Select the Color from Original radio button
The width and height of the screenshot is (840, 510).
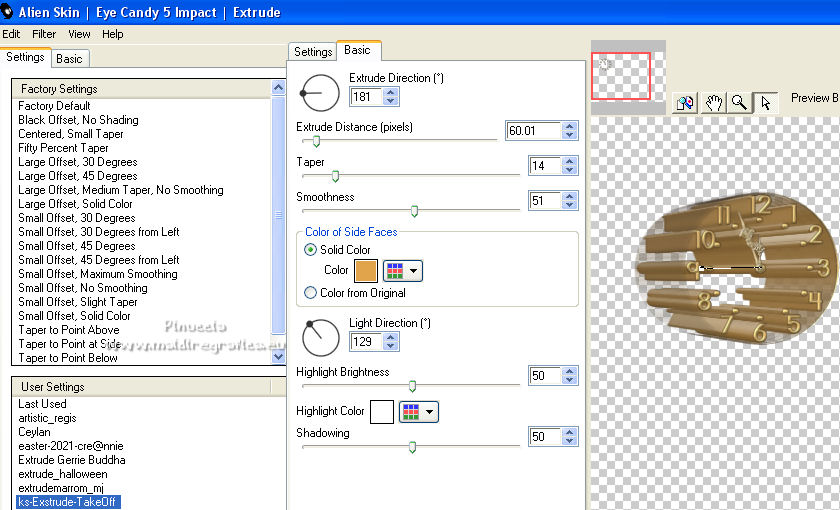(310, 293)
